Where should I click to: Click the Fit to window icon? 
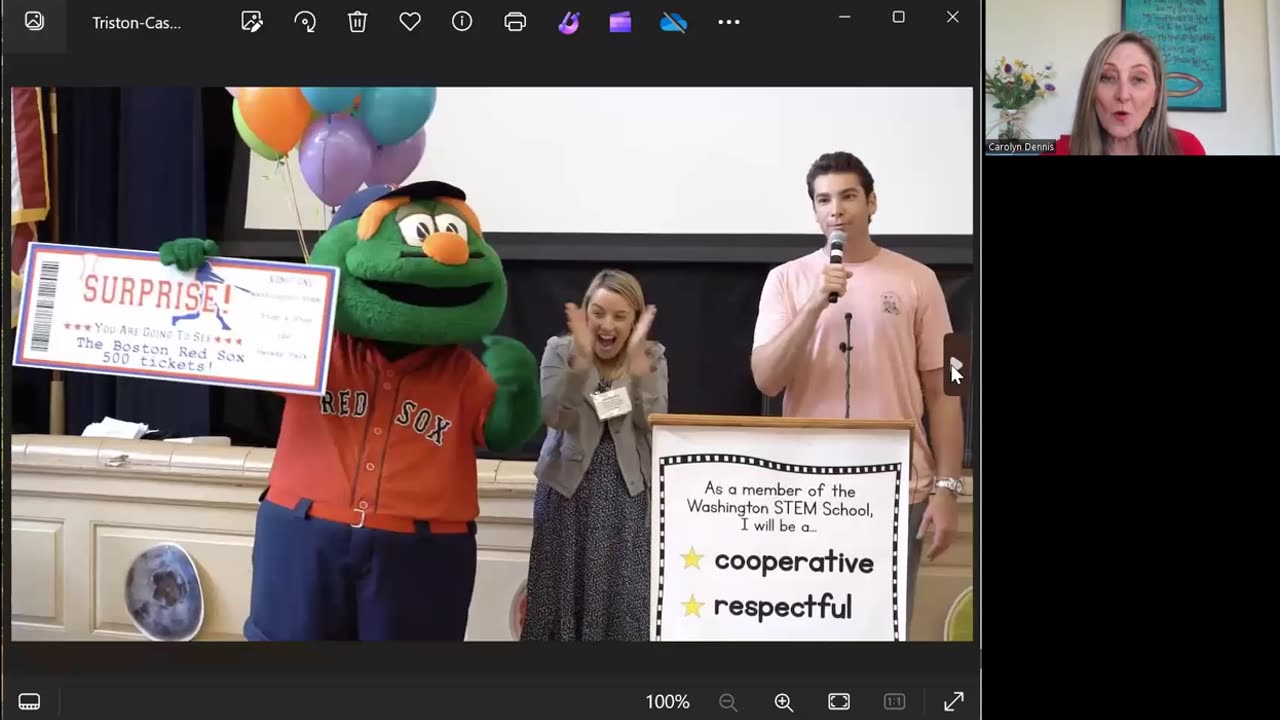(839, 702)
